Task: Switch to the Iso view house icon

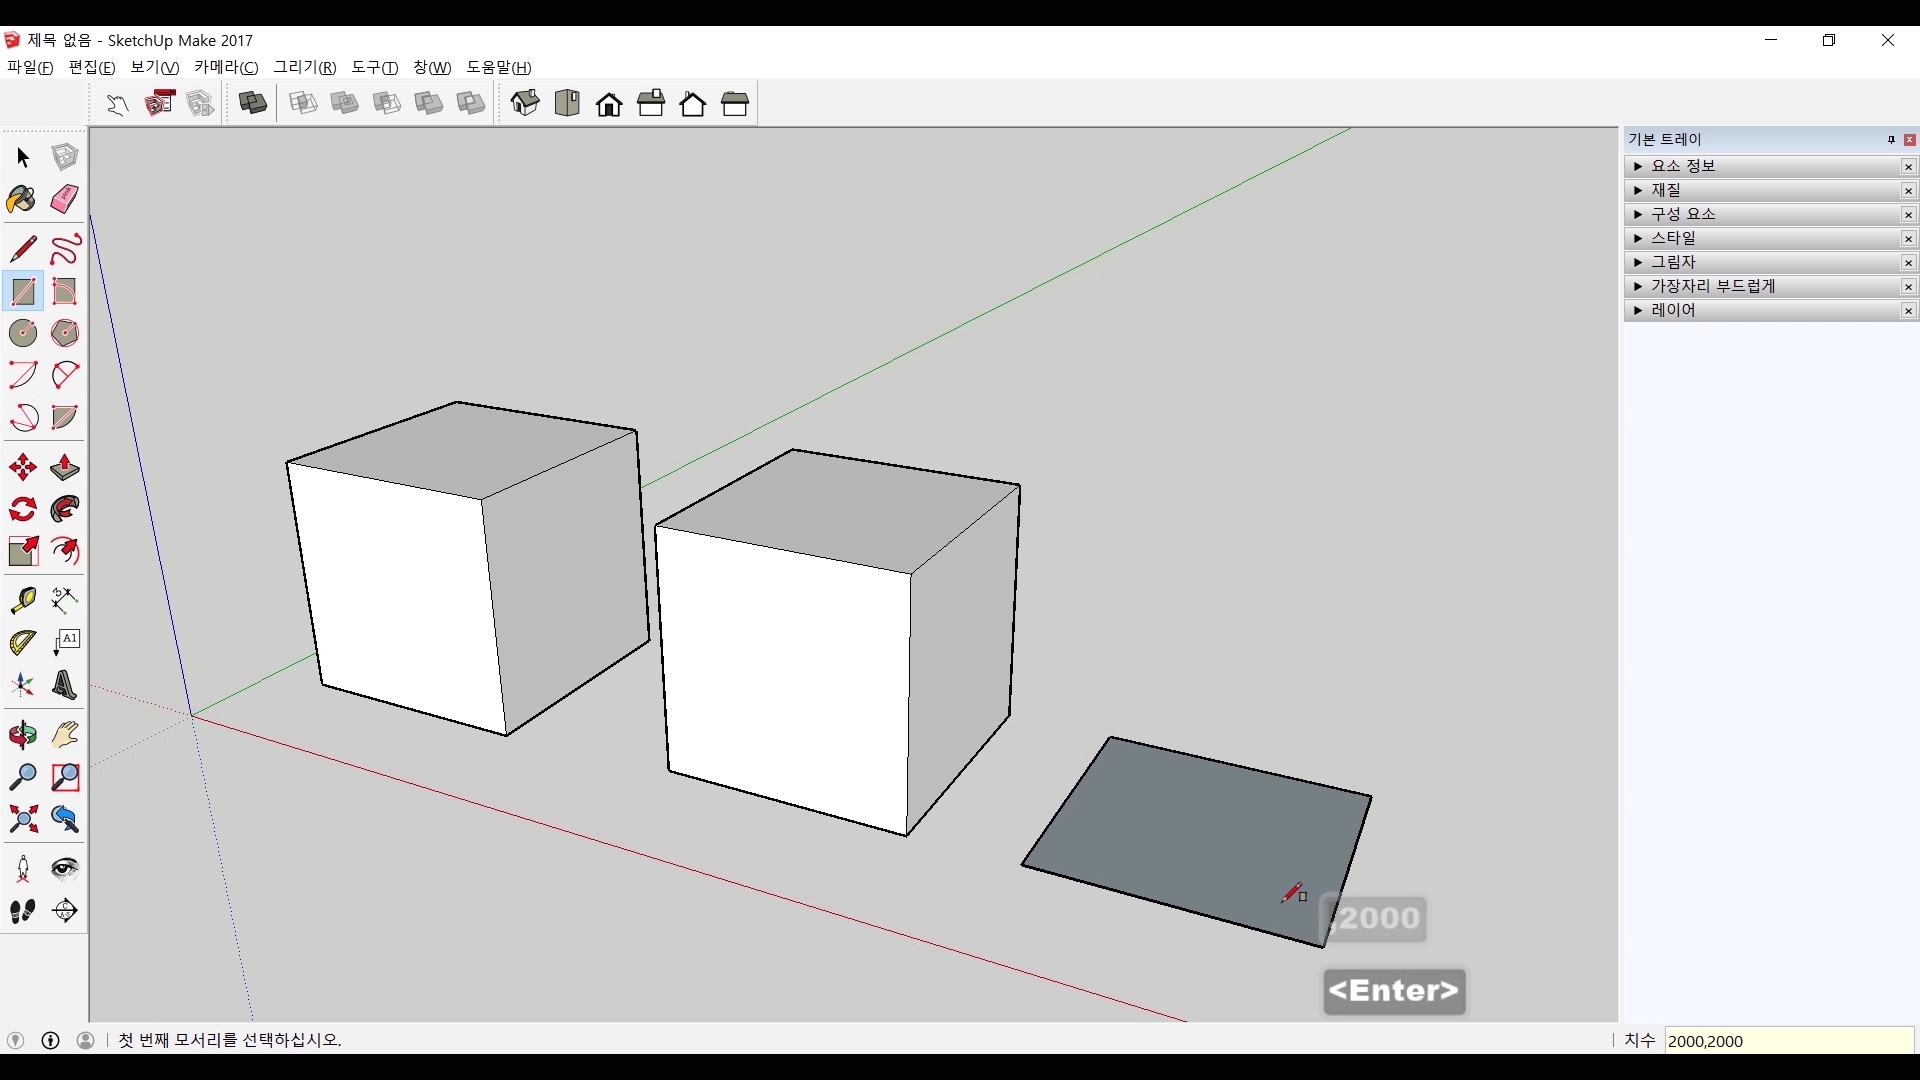Action: click(525, 103)
